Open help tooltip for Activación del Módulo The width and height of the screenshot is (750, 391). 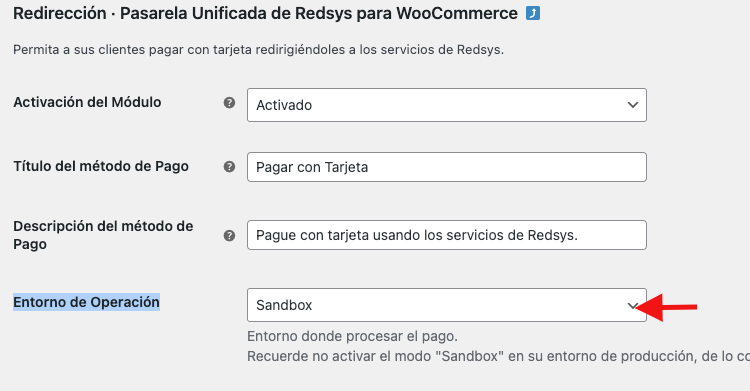230,102
